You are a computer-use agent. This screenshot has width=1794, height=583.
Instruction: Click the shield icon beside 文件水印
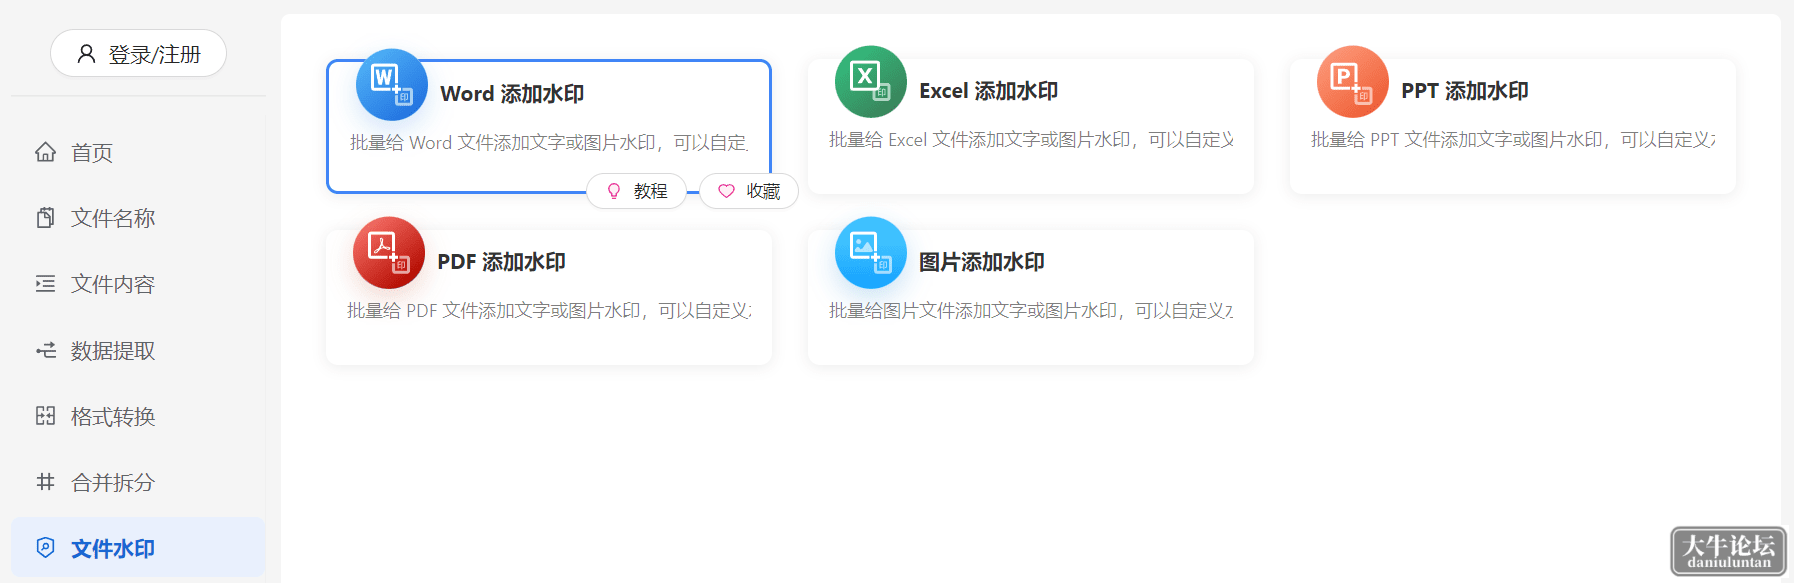[x=45, y=548]
